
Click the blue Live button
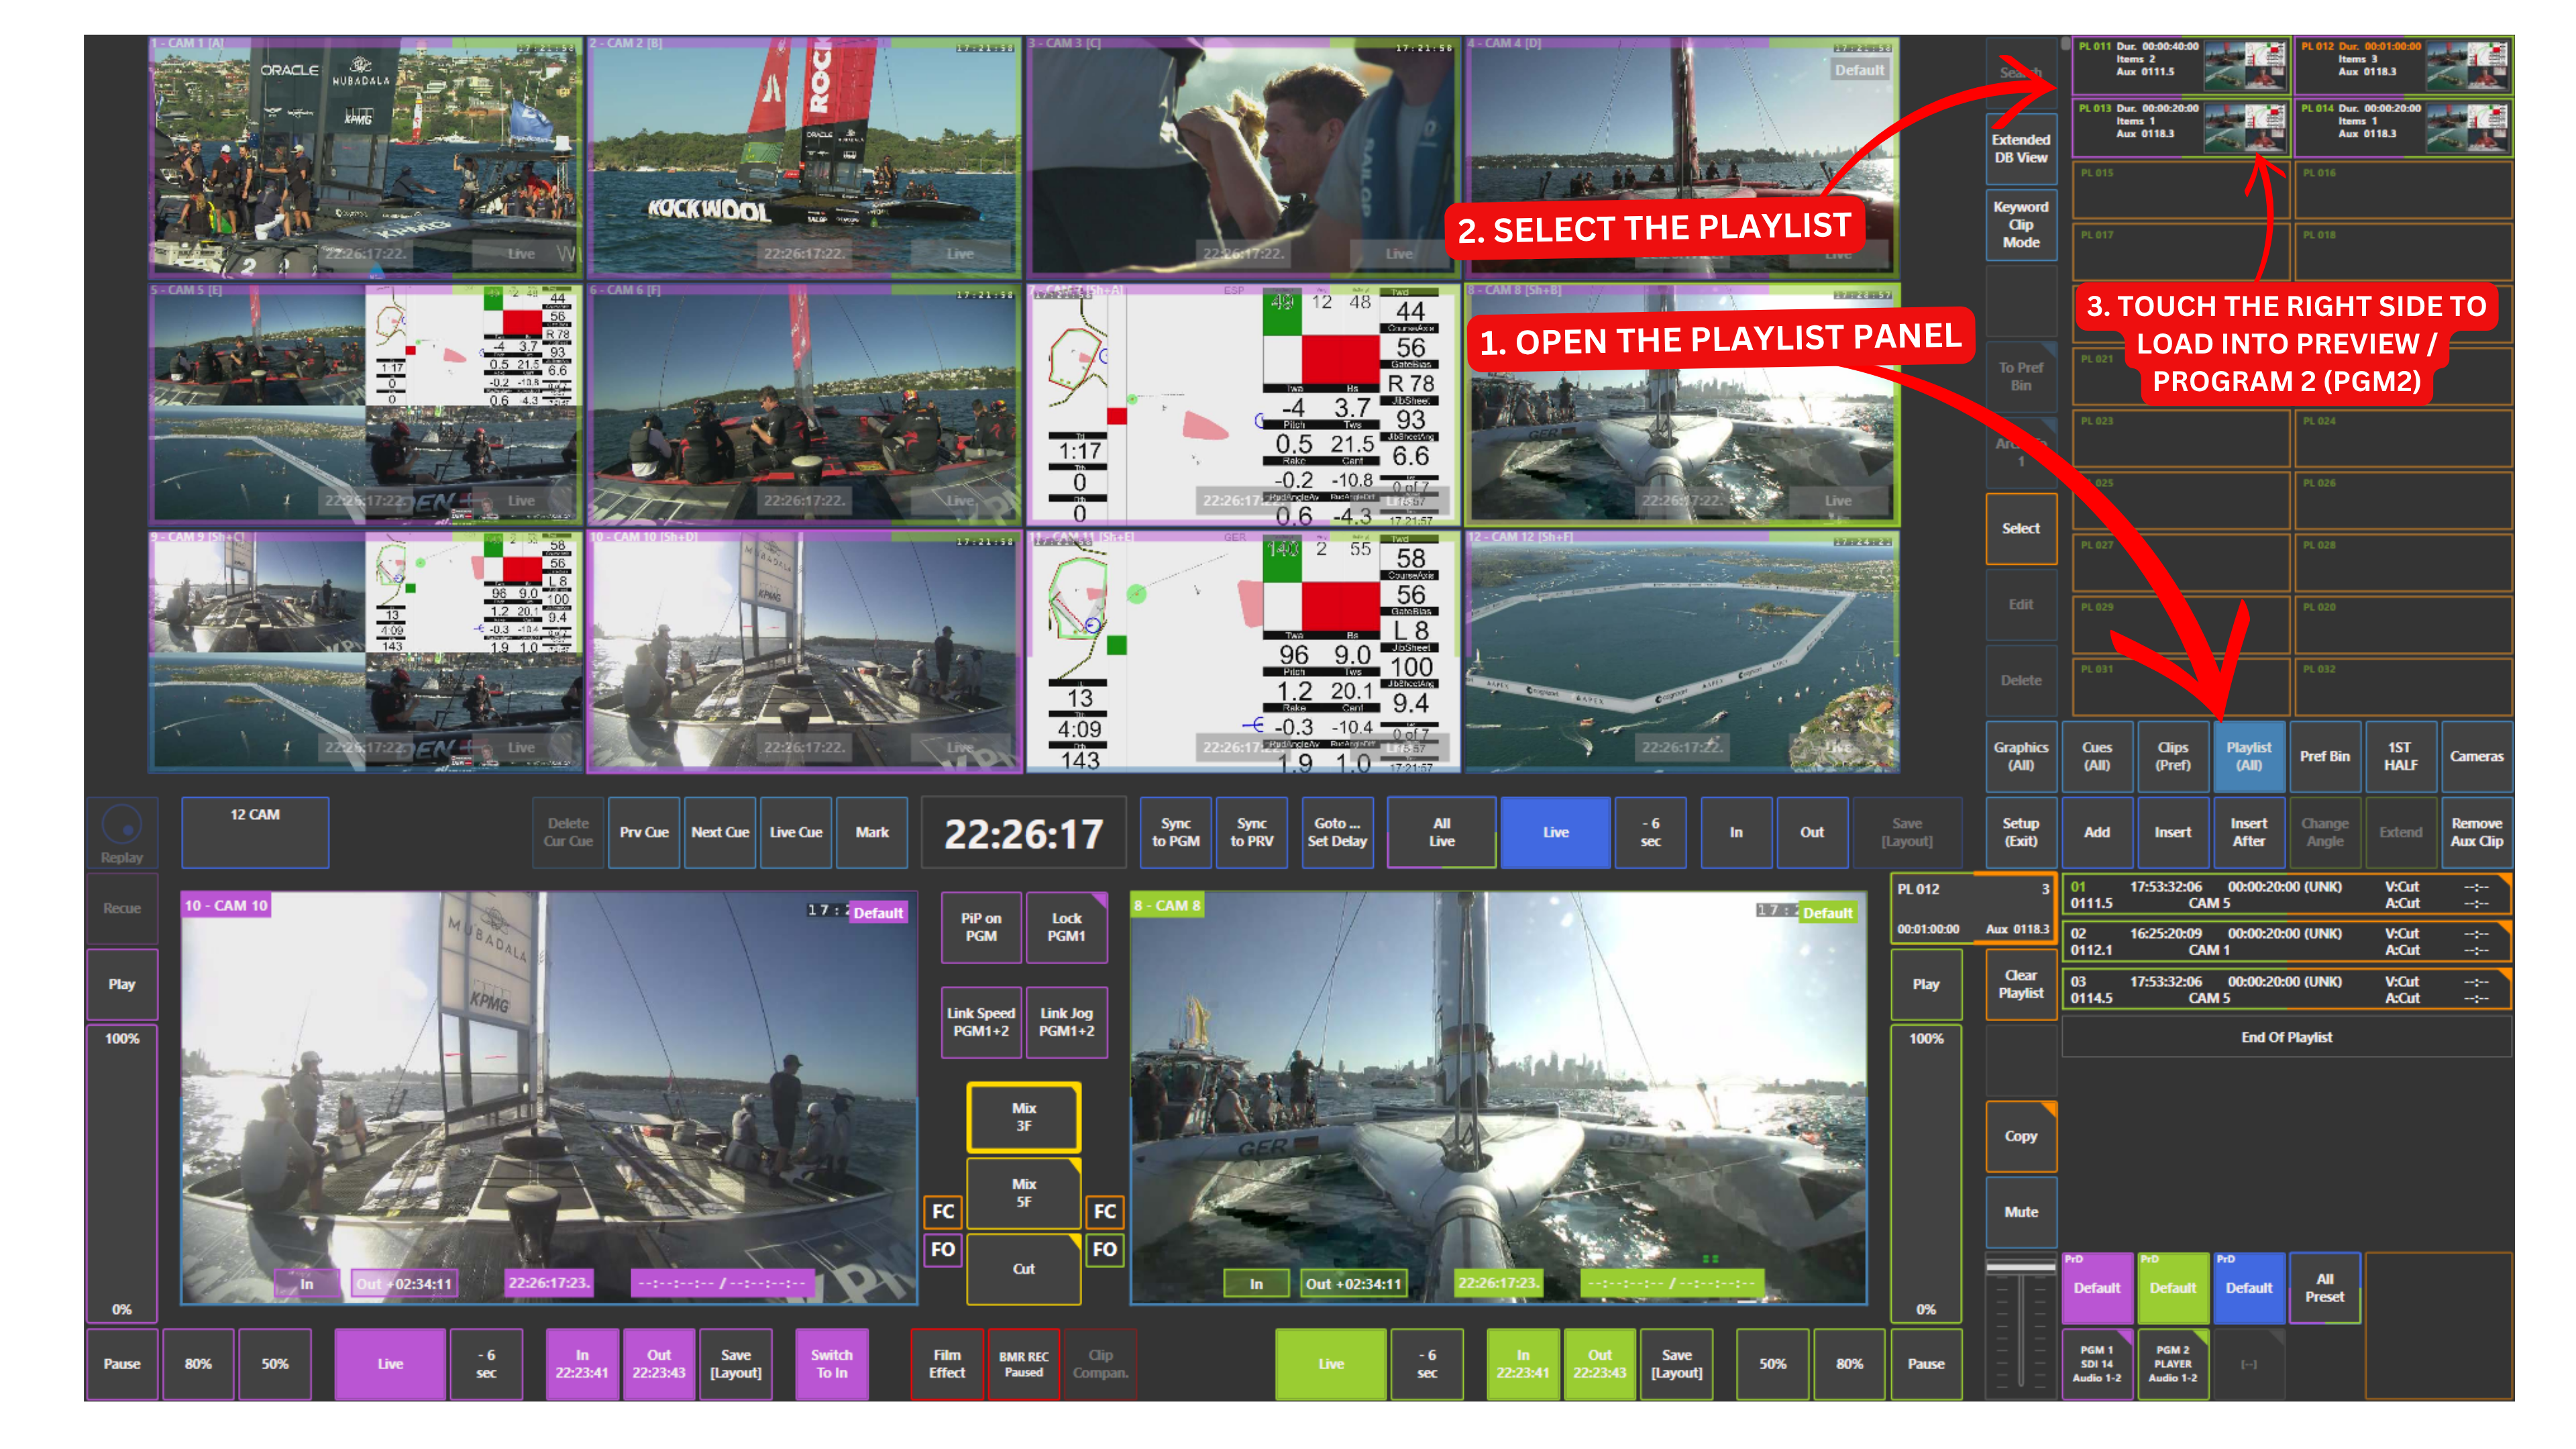(x=1556, y=832)
